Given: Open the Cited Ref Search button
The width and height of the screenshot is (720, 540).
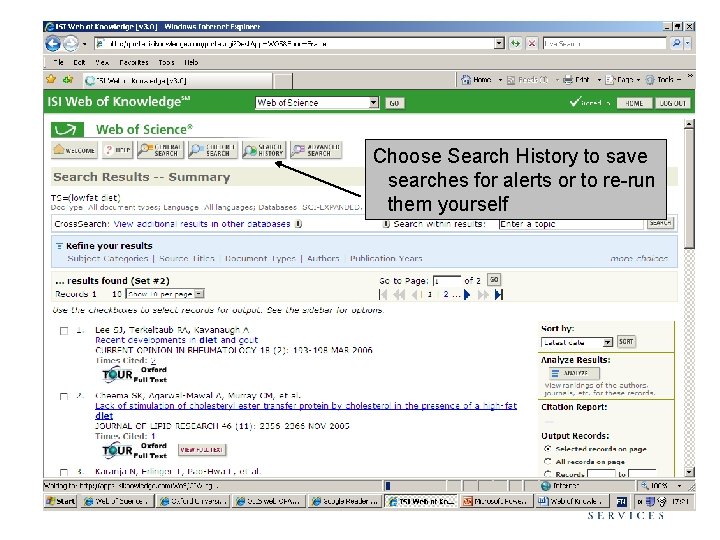Looking at the screenshot, I should click(213, 150).
